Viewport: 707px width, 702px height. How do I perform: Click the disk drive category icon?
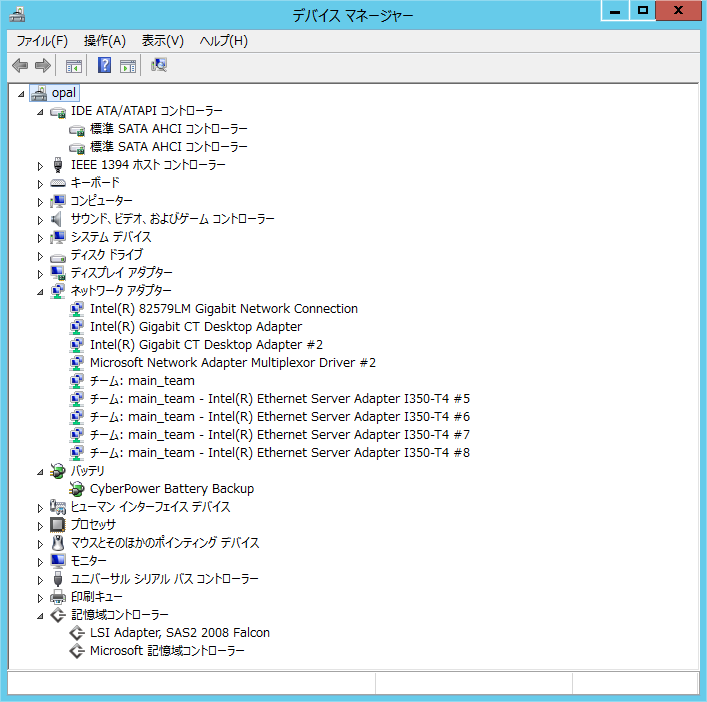58,257
